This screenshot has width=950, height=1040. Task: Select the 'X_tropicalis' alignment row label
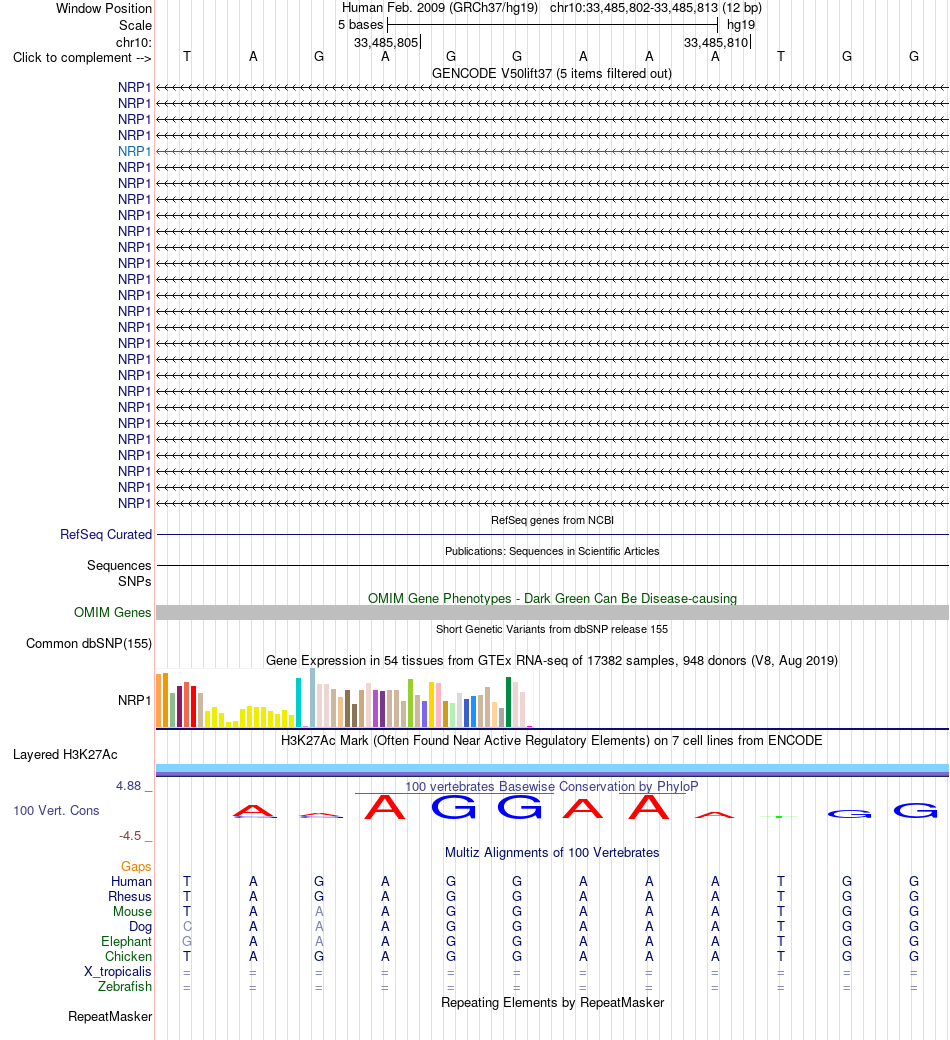117,972
